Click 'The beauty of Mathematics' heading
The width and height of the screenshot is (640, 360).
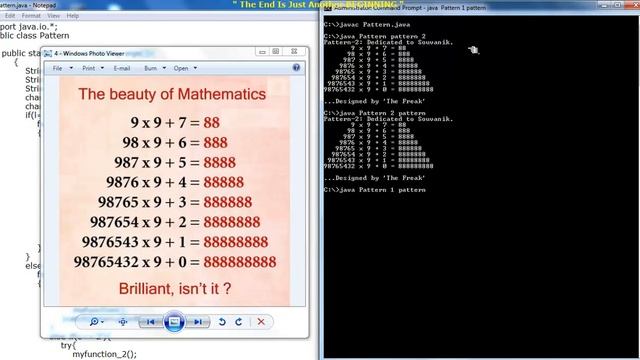pos(172,94)
